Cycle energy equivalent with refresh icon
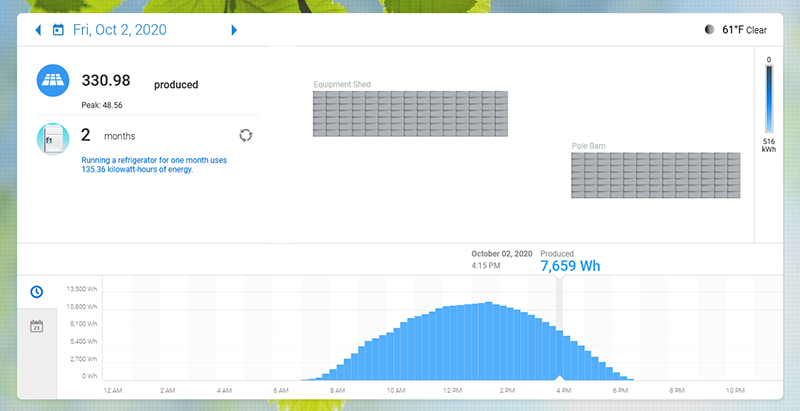 tap(246, 135)
